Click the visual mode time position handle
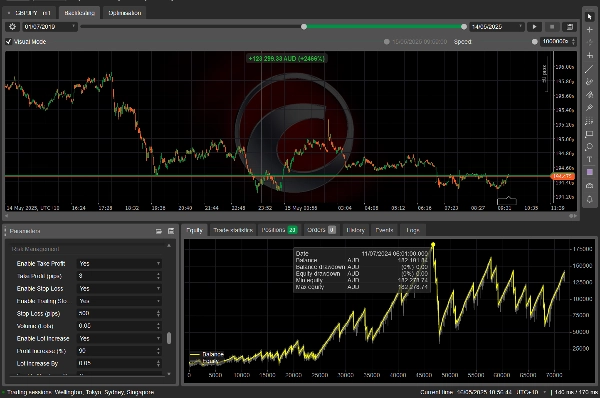 386,42
